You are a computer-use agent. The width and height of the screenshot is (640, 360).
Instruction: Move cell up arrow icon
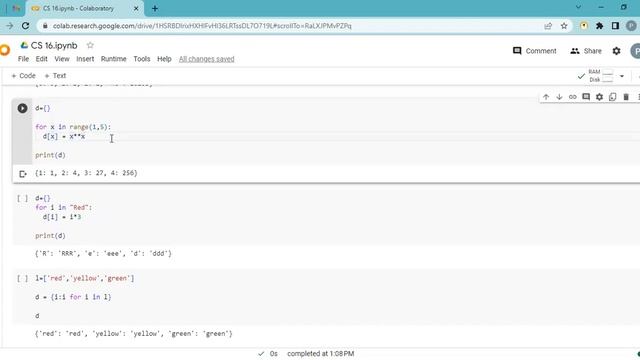[546, 97]
